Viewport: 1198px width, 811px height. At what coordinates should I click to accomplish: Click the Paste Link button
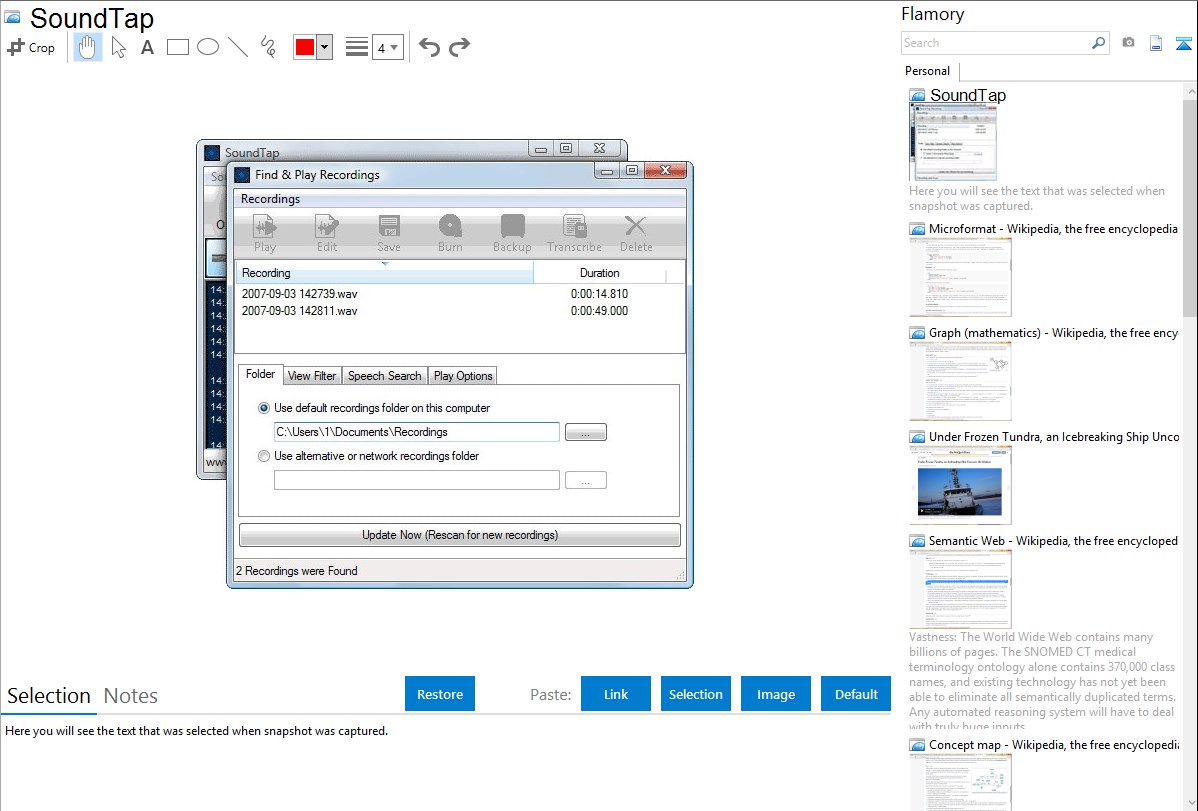(x=616, y=694)
